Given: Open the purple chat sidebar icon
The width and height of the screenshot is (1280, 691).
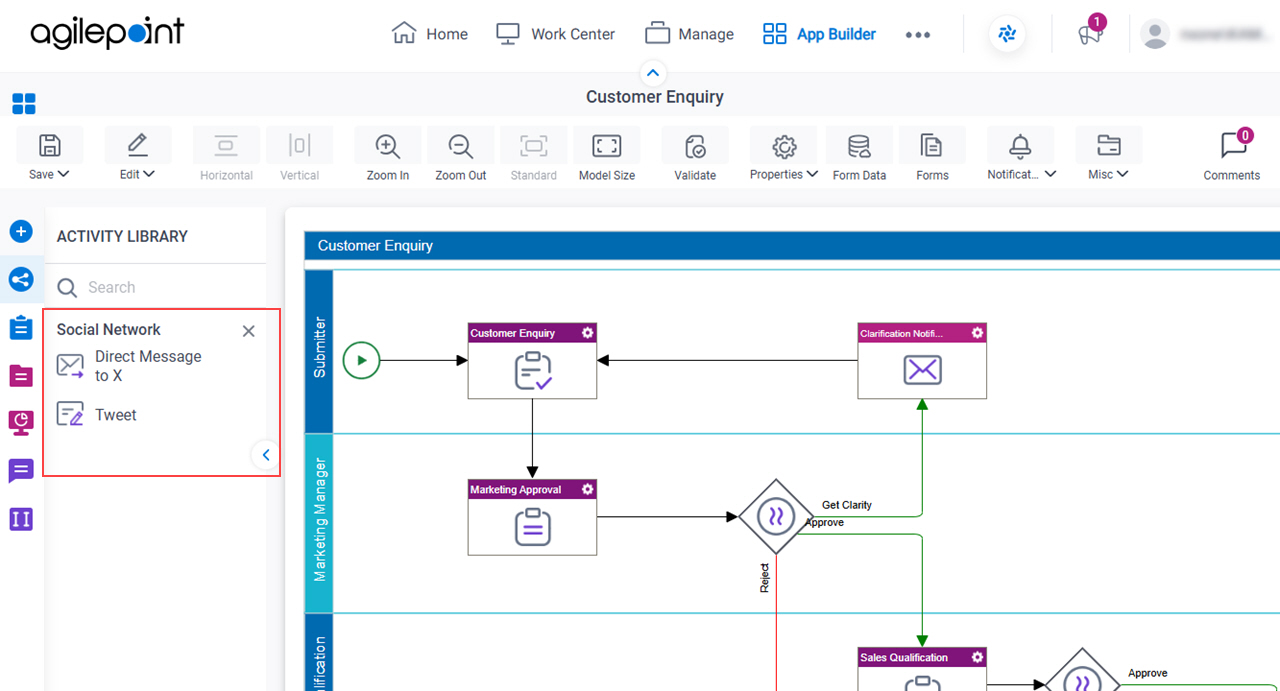Looking at the screenshot, I should [21, 471].
